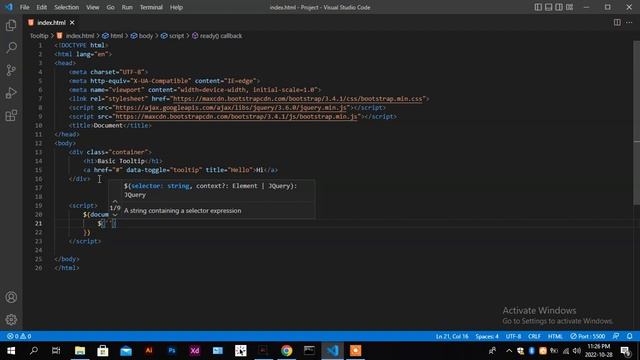Open the editor More Actions menu

[x=629, y=22]
